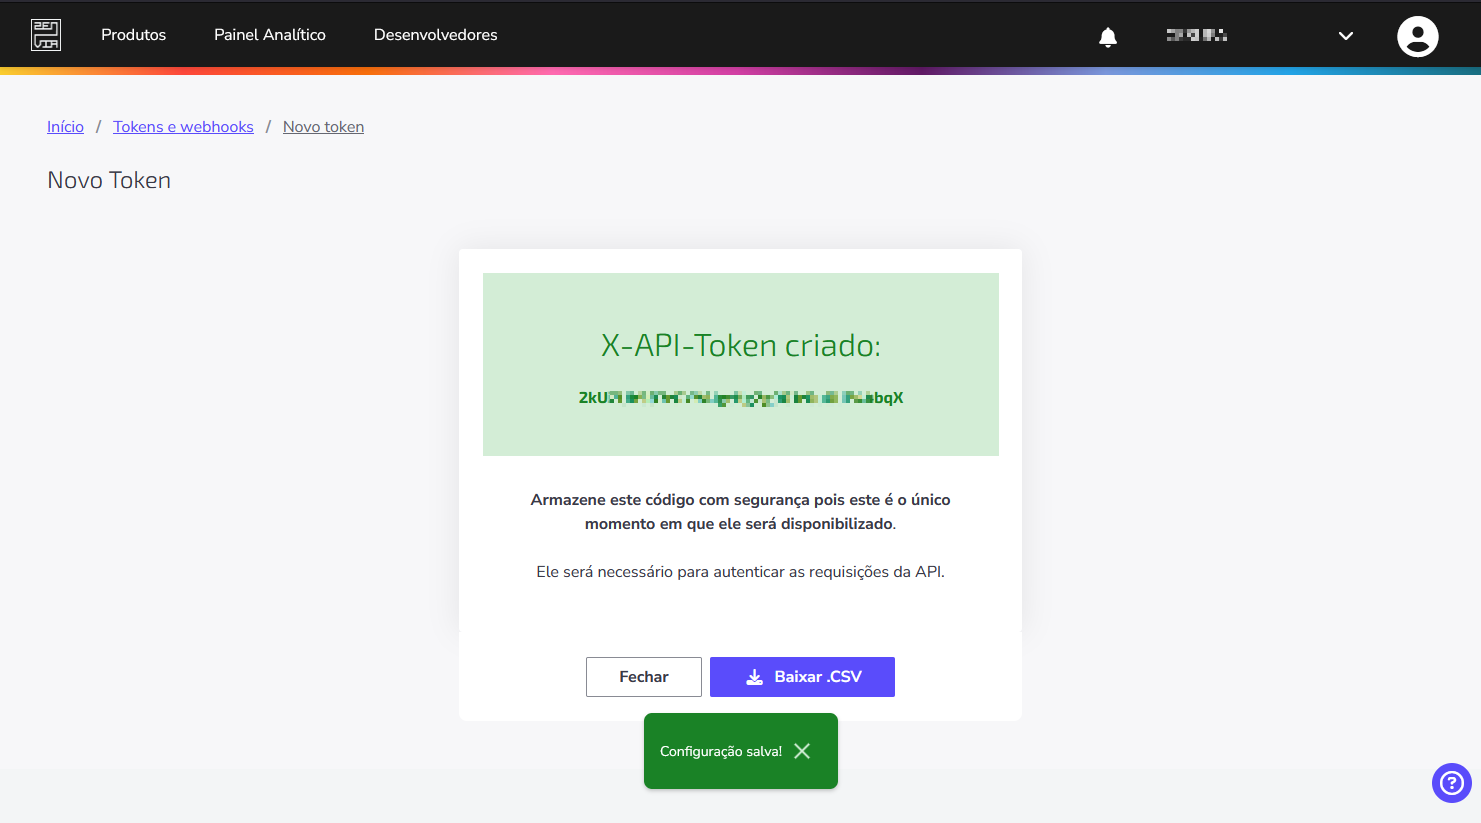Click the download icon in Baixar .CSV
The image size is (1481, 823).
(754, 677)
